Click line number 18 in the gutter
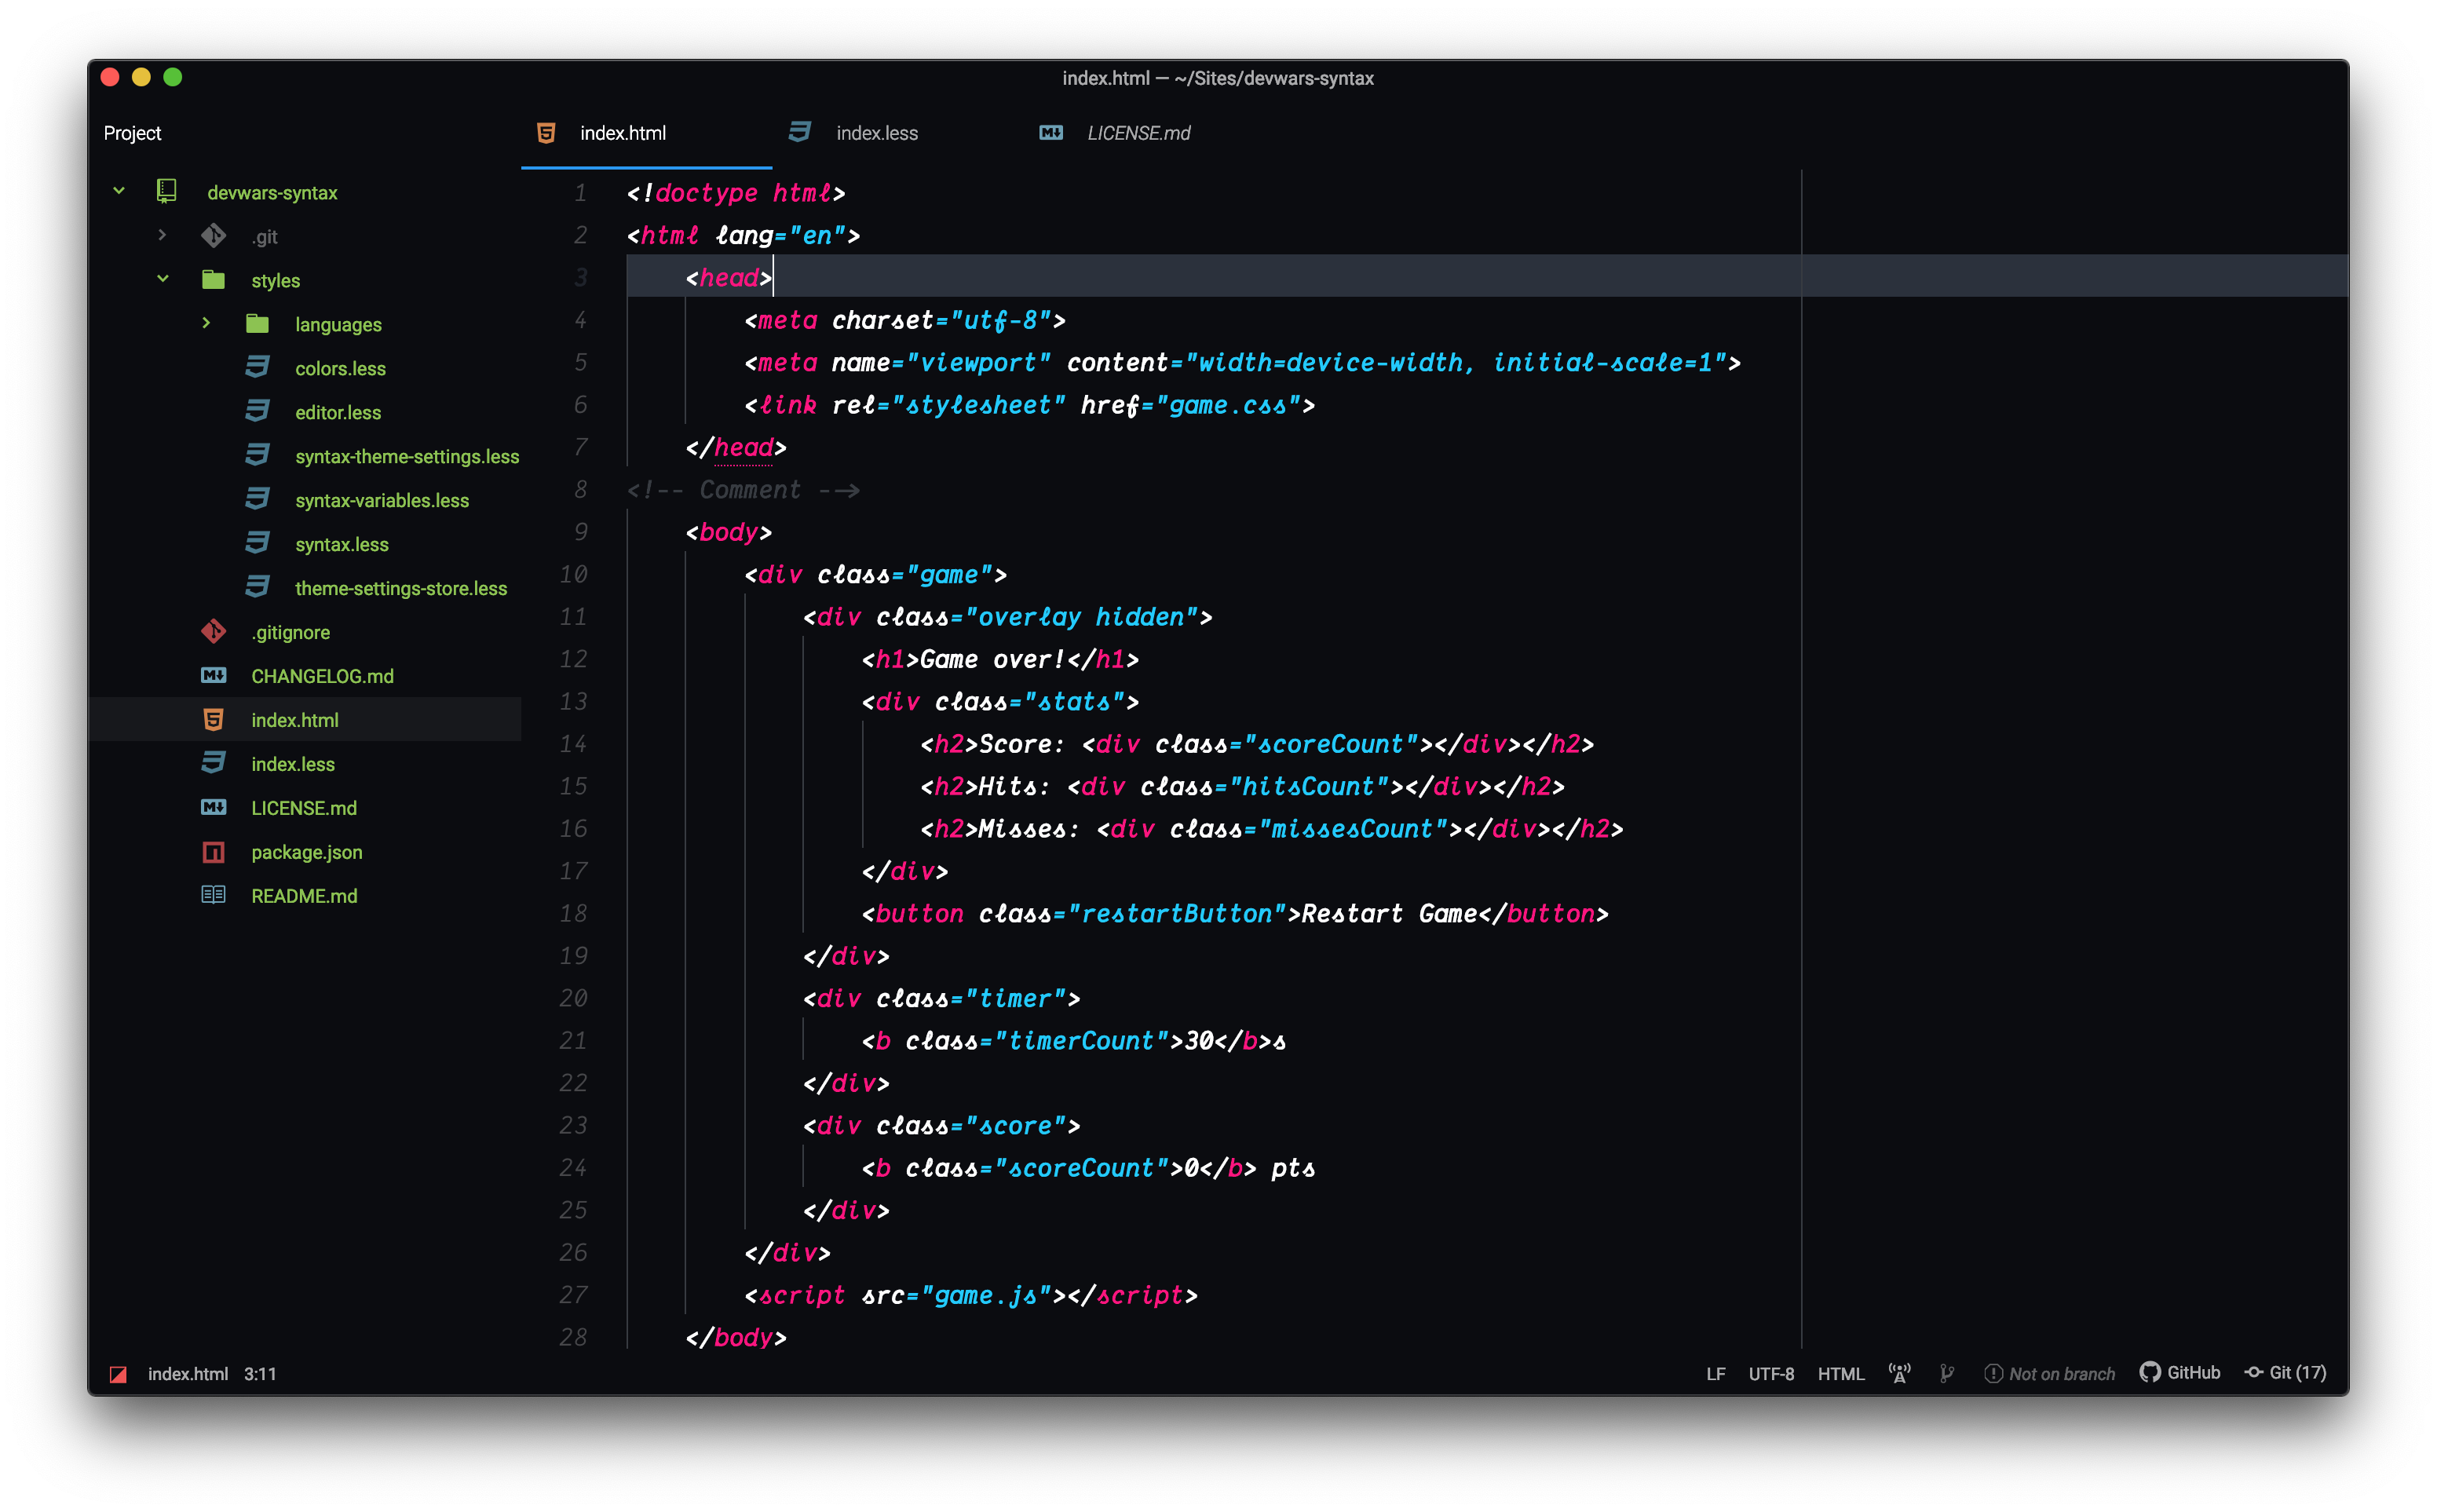Screen dimensions: 2437x1512 tap(573, 913)
